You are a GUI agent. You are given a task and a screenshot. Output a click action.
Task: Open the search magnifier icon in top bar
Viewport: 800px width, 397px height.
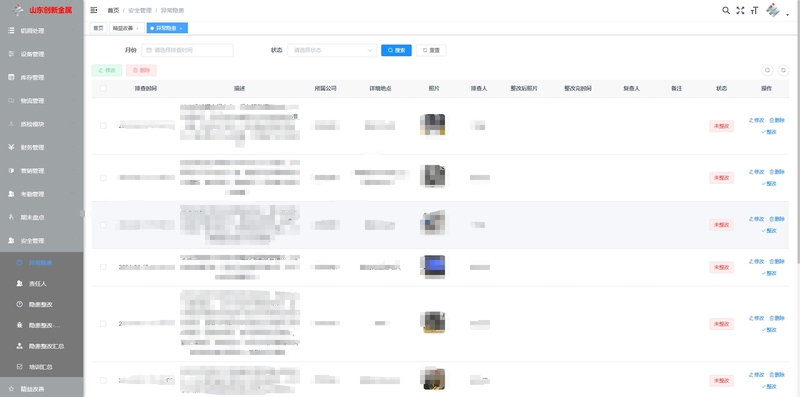pyautogui.click(x=726, y=10)
